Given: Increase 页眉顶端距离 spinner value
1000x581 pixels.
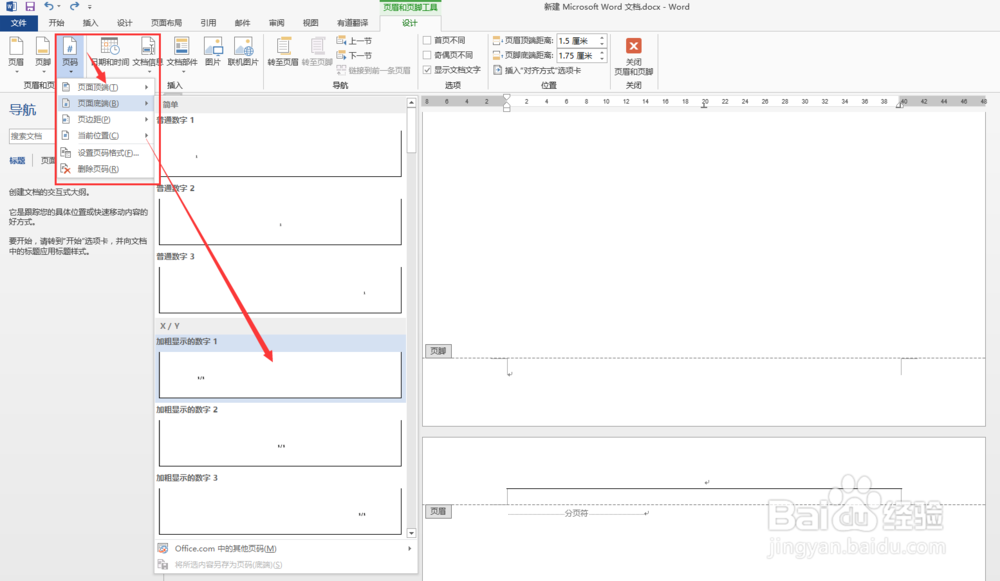Looking at the screenshot, I should [602, 38].
